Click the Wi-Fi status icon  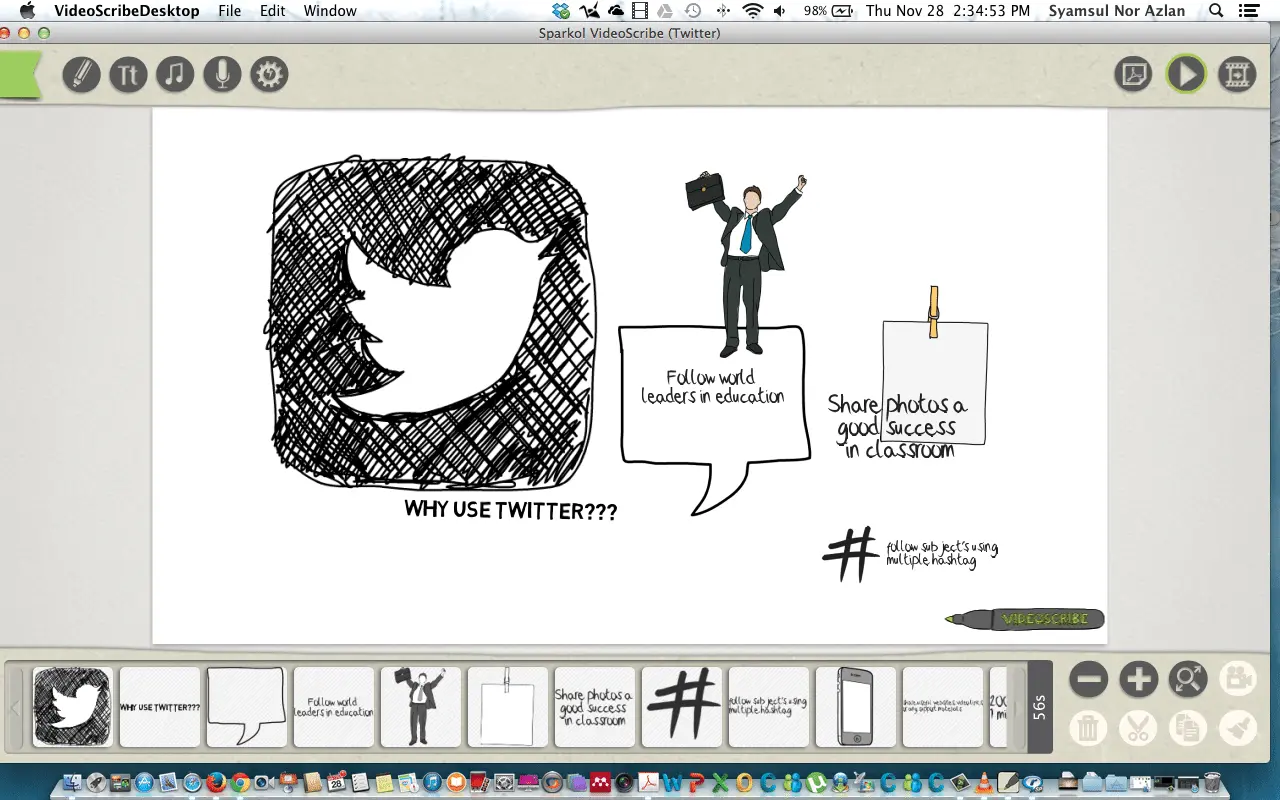pyautogui.click(x=752, y=11)
